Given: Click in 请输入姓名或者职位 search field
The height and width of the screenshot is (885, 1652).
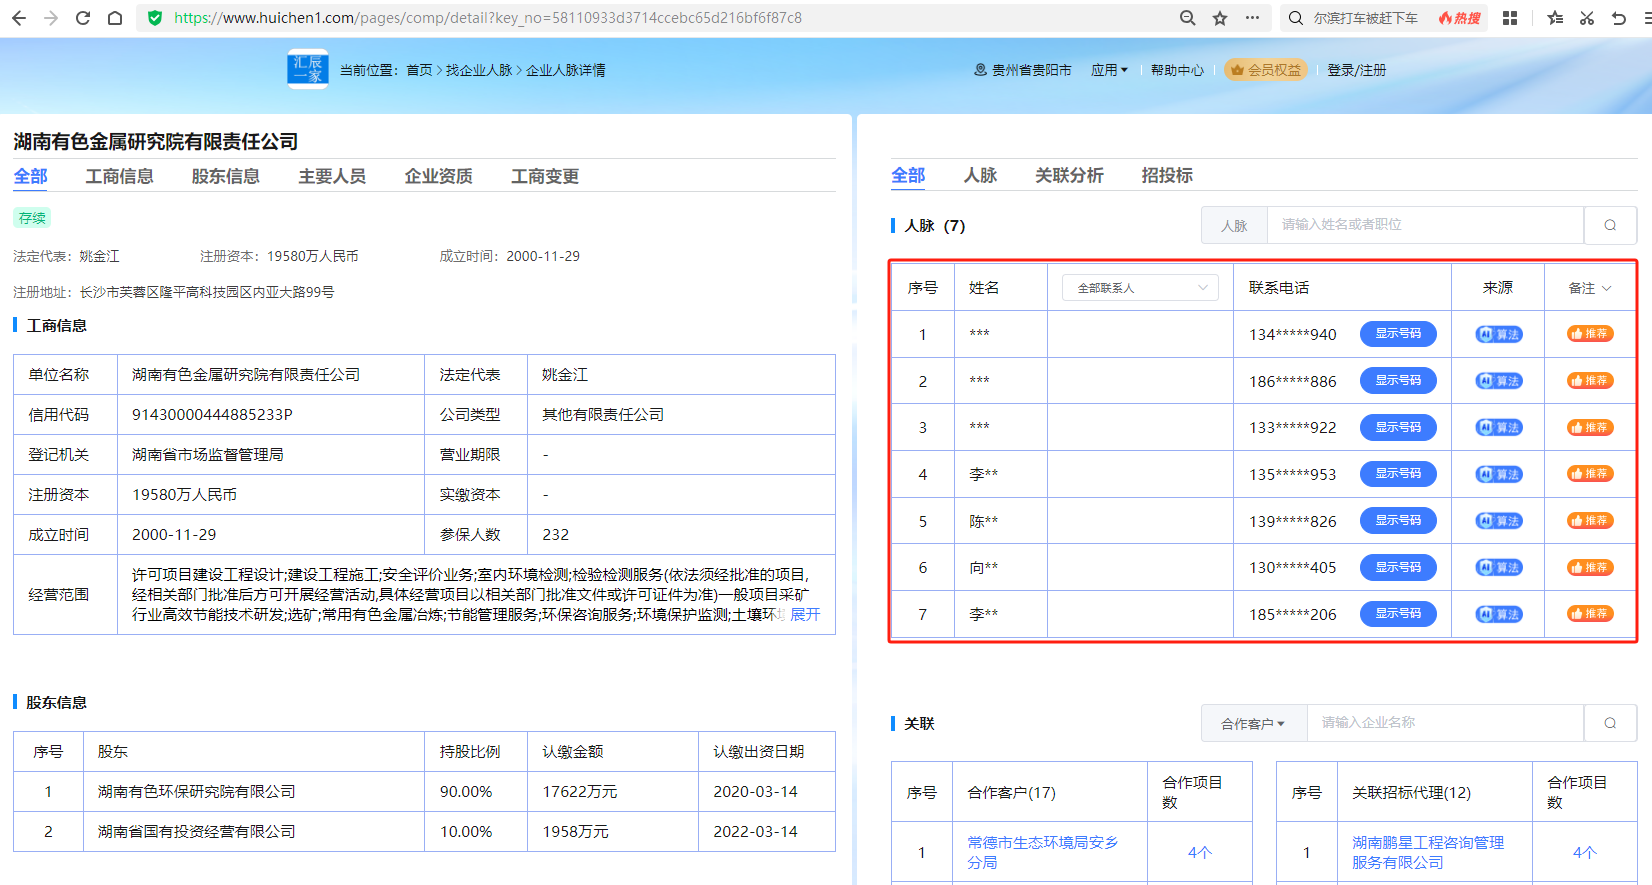Looking at the screenshot, I should click(x=1425, y=225).
